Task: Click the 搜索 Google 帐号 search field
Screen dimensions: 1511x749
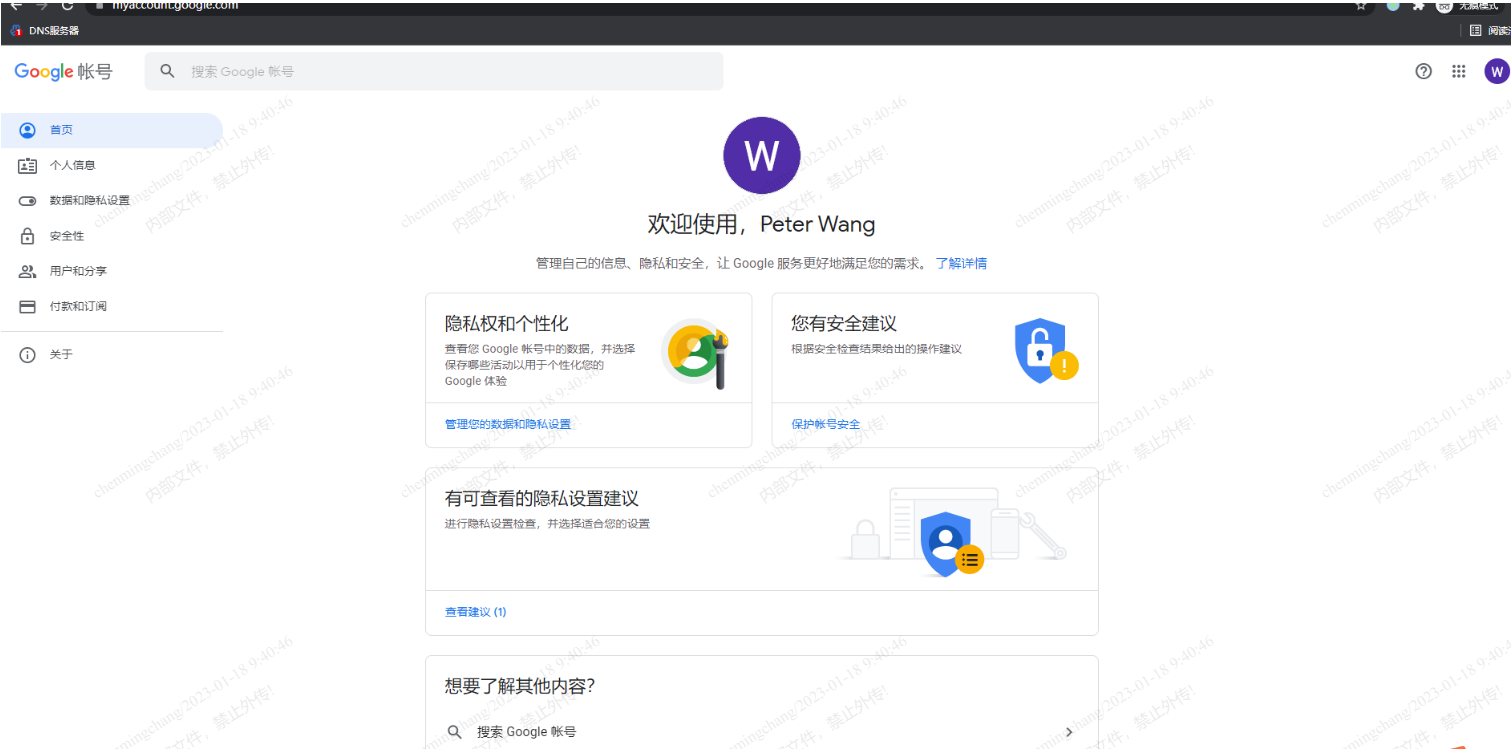Action: click(x=433, y=71)
